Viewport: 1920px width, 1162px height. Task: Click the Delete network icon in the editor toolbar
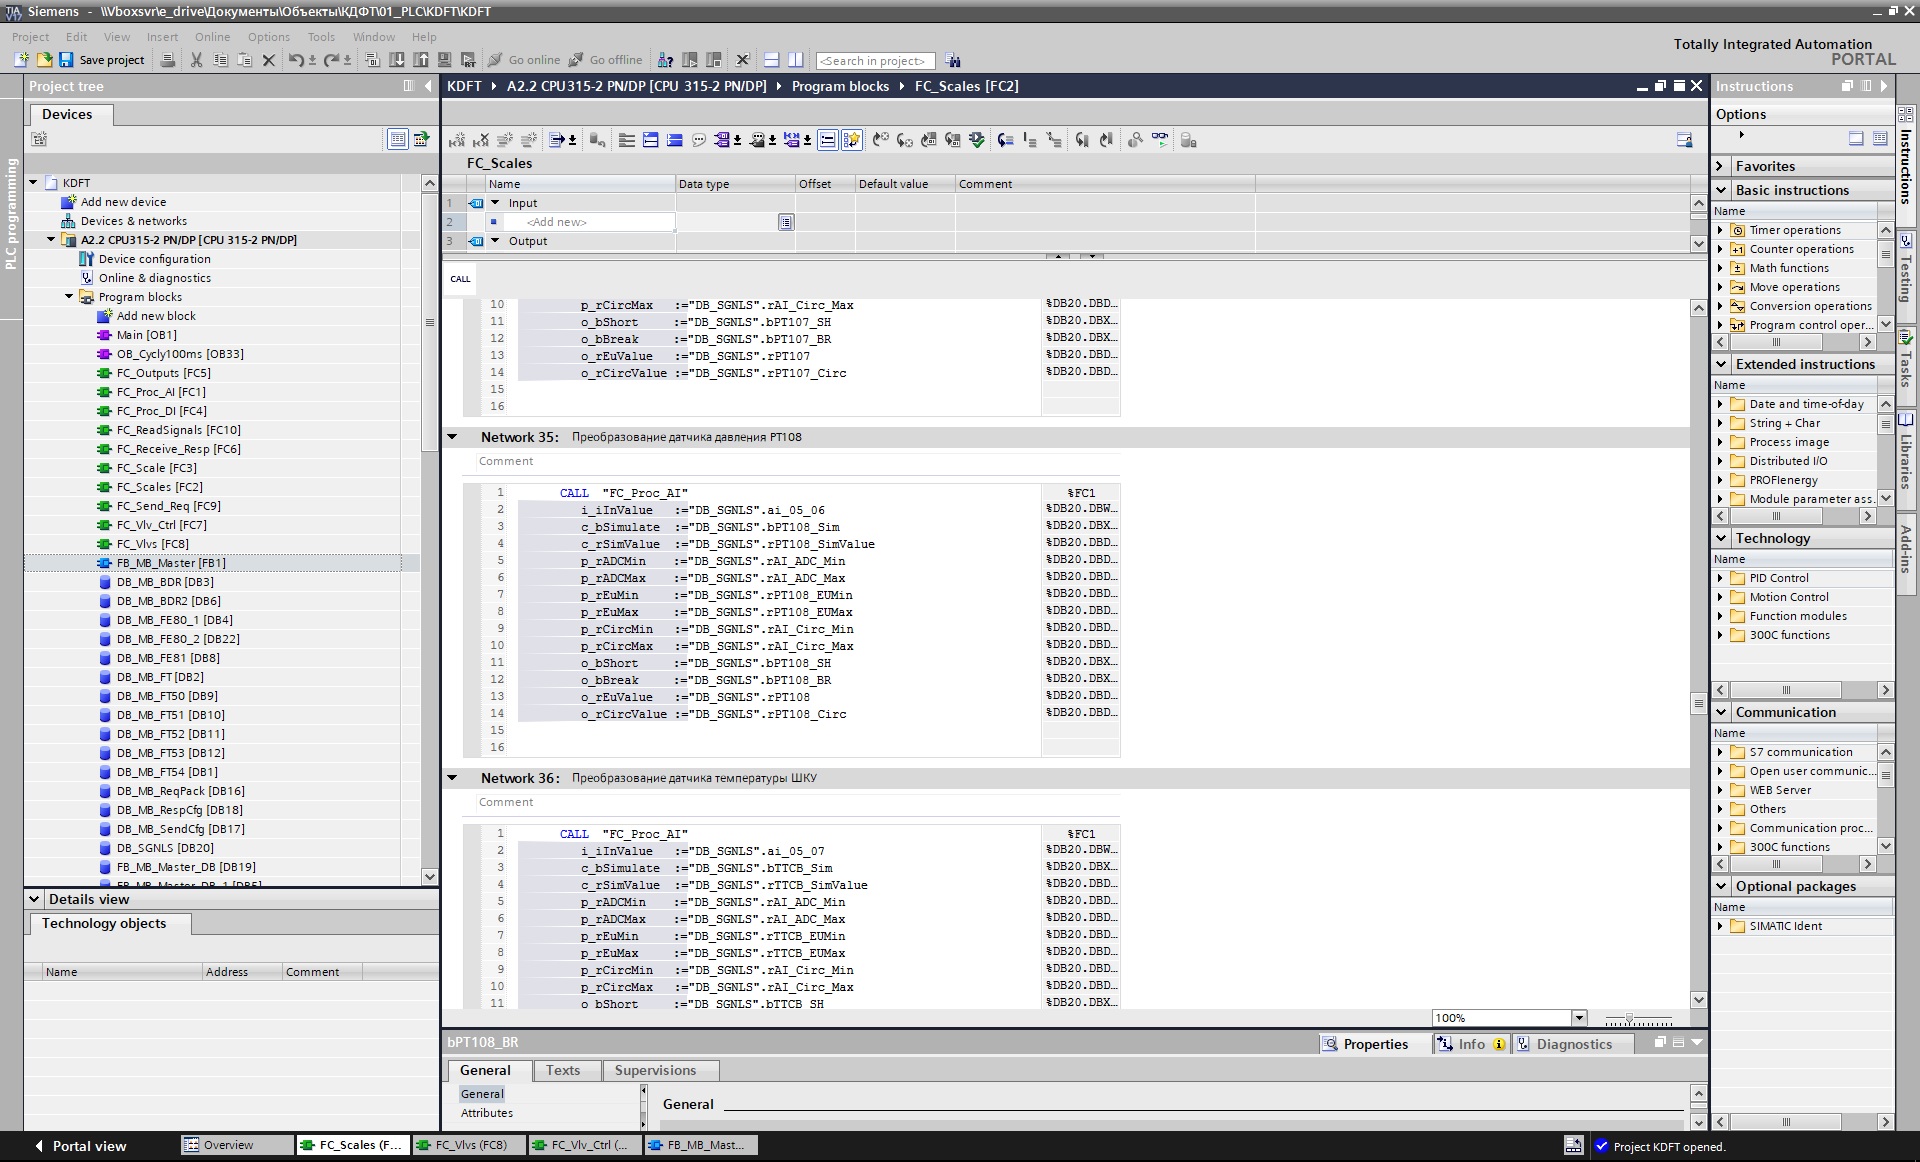coord(481,140)
